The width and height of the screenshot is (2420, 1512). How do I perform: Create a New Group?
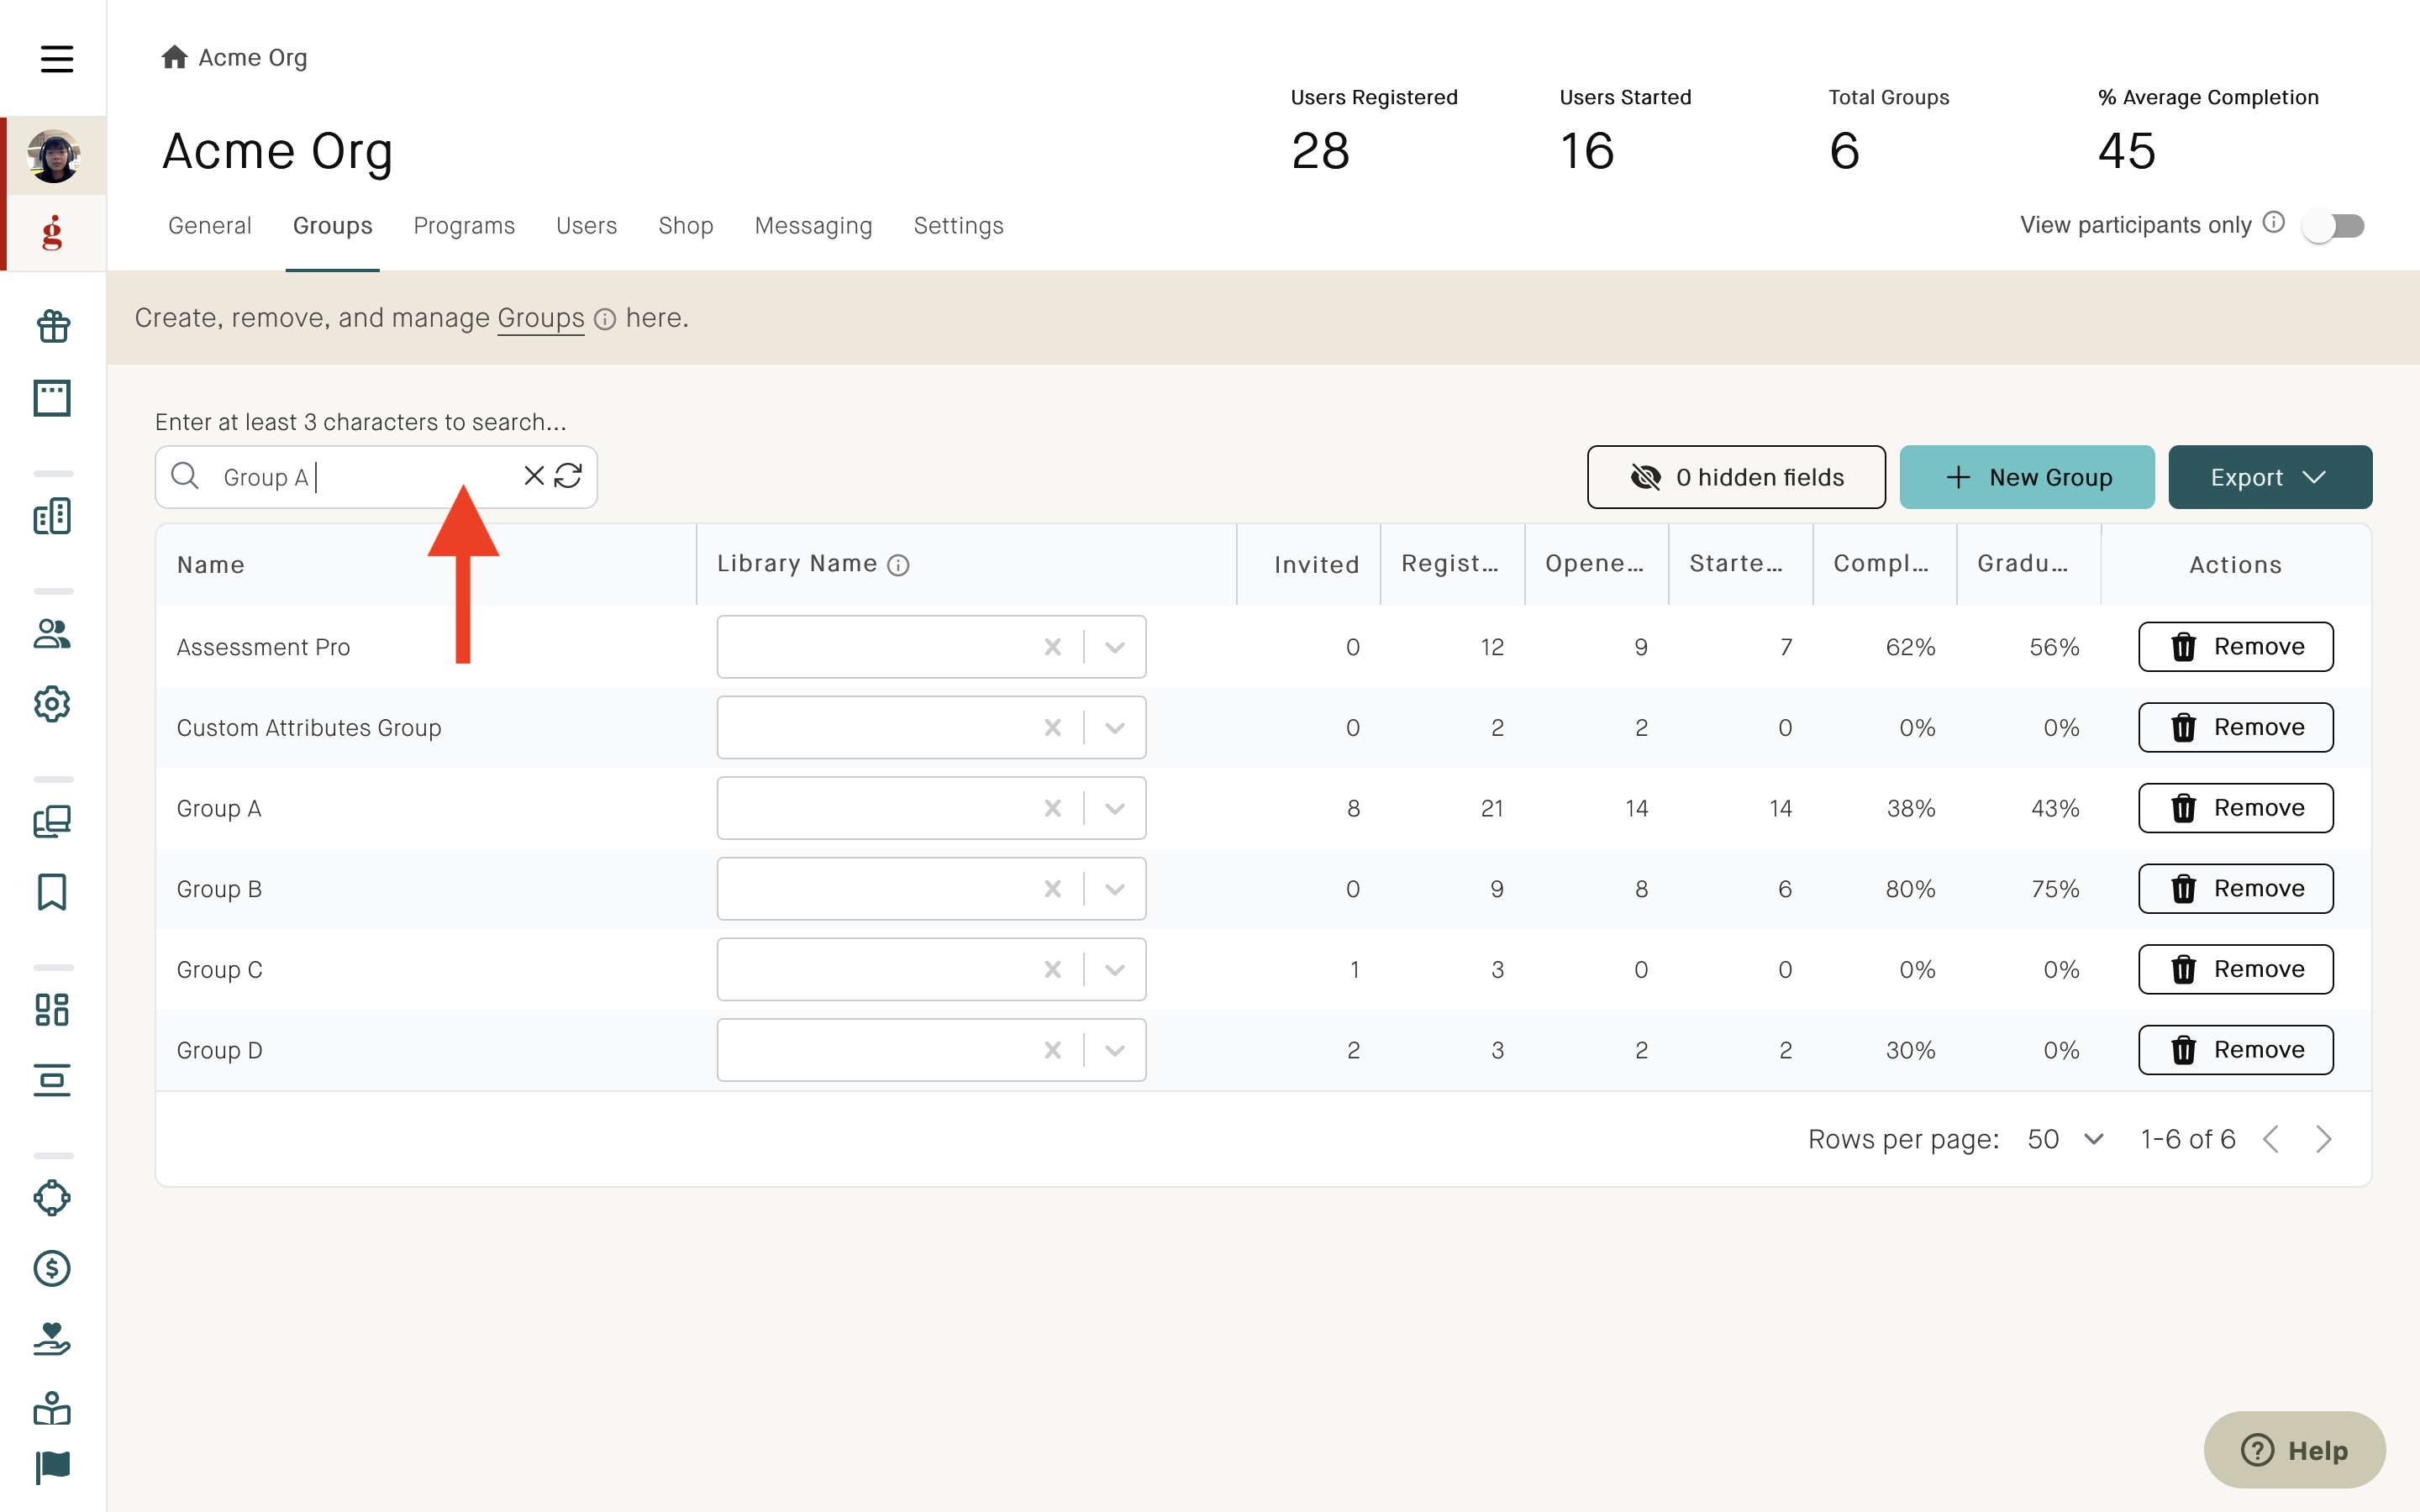tap(2027, 477)
